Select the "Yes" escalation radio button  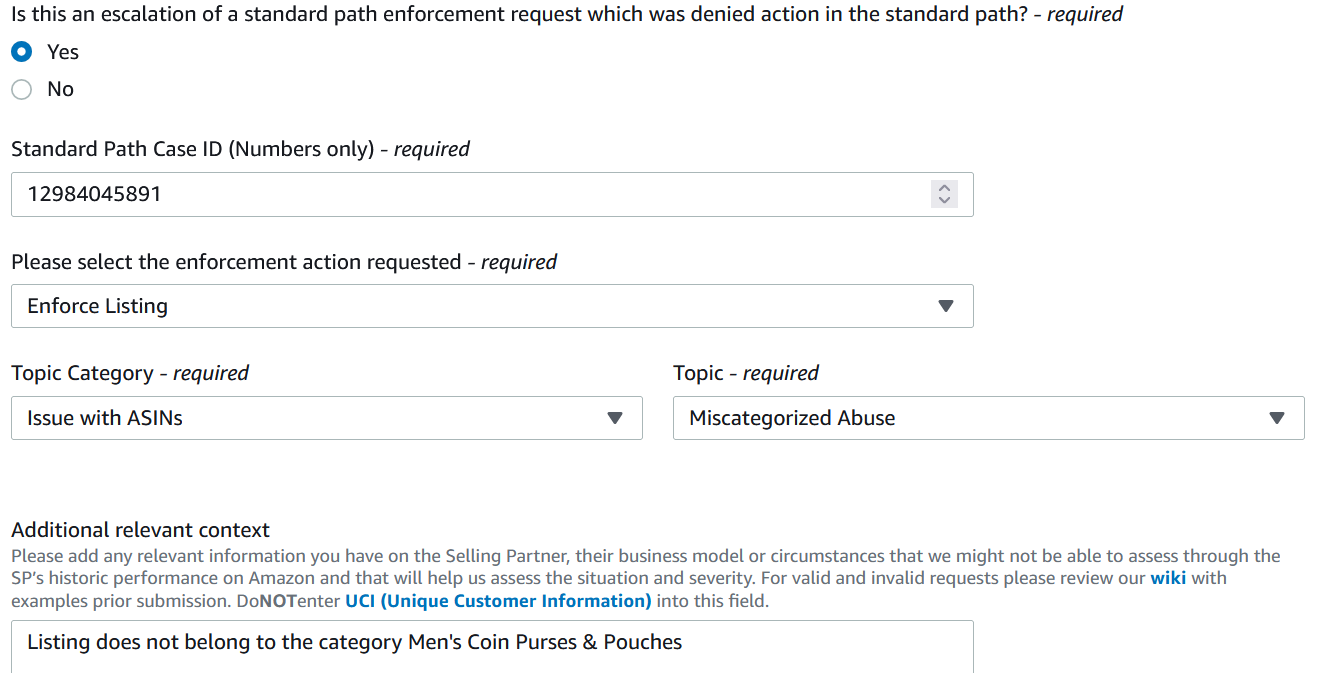coord(22,51)
